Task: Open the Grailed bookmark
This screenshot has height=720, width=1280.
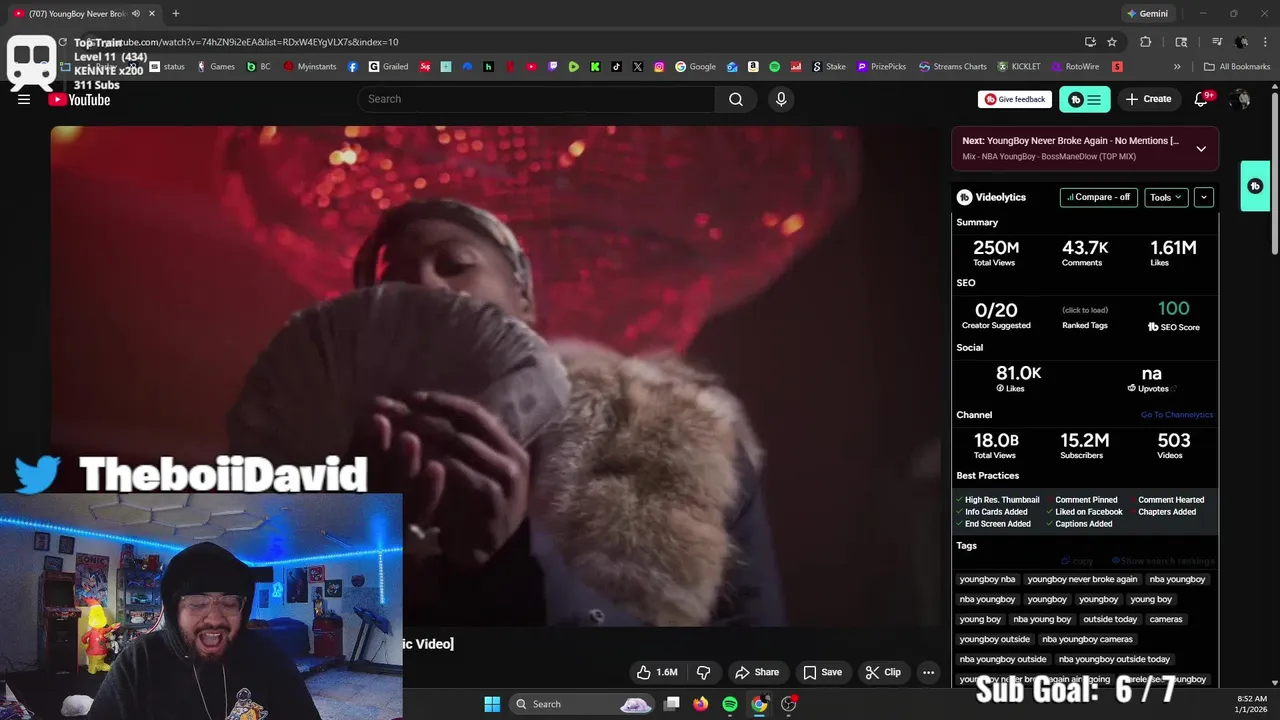Action: coord(389,67)
